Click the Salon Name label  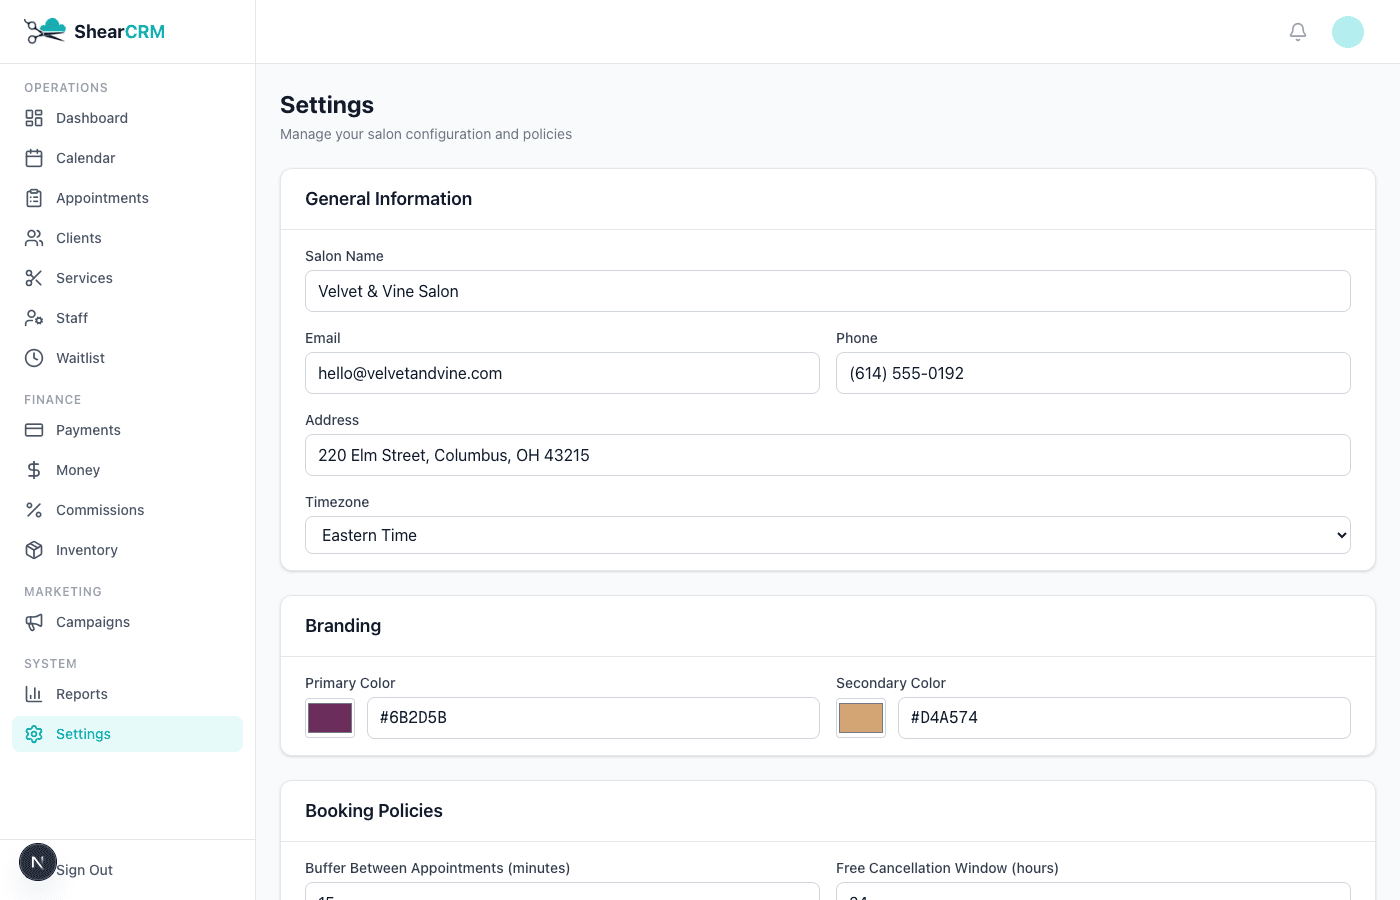click(x=344, y=256)
